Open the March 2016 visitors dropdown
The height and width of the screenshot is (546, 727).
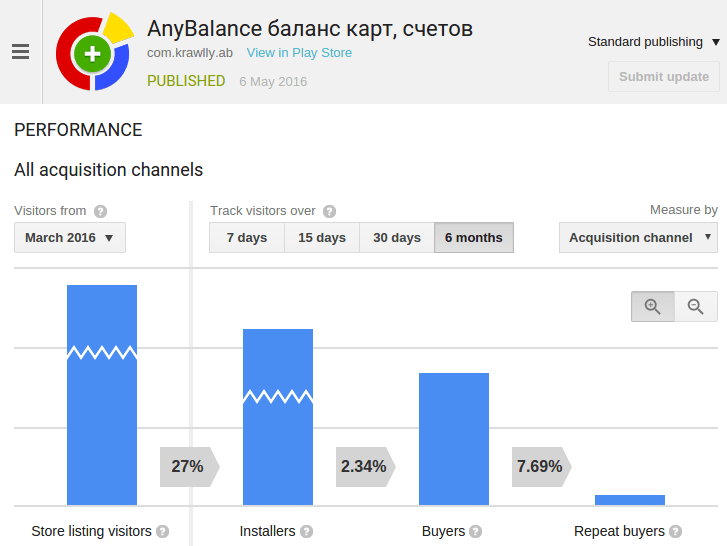pos(69,238)
